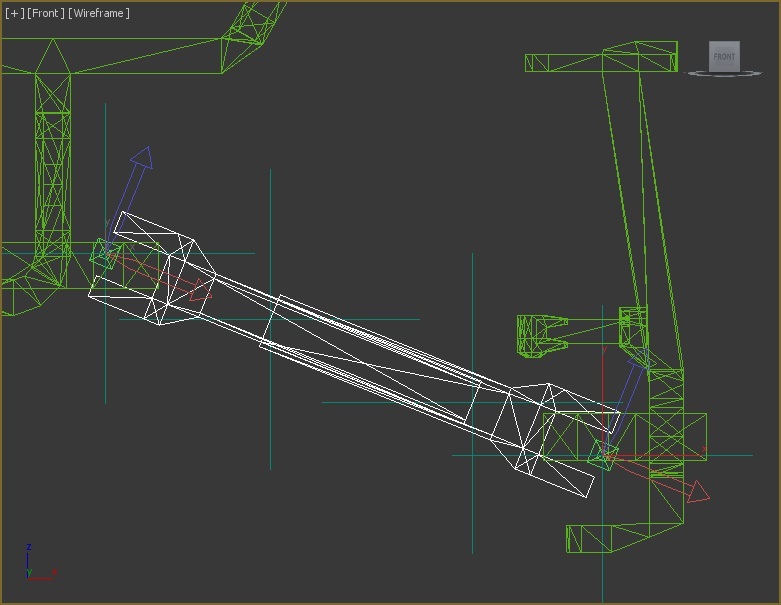
Task: Click the compass ring beneath the ViewCube
Action: click(724, 75)
